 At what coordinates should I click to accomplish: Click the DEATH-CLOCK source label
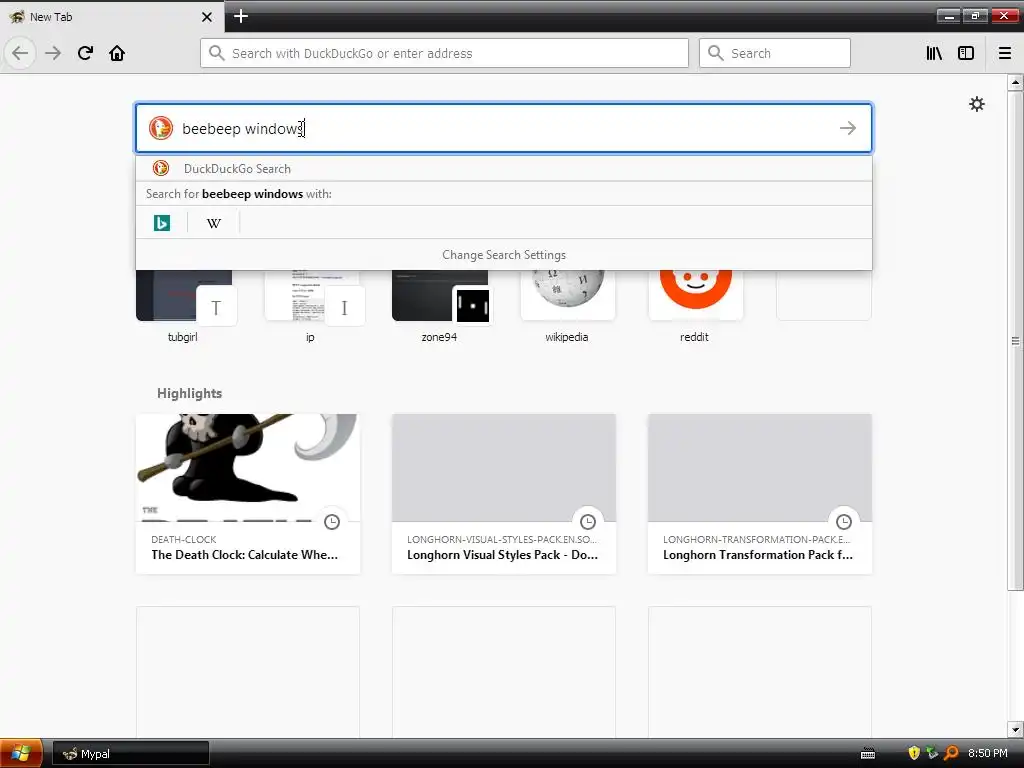pos(184,539)
